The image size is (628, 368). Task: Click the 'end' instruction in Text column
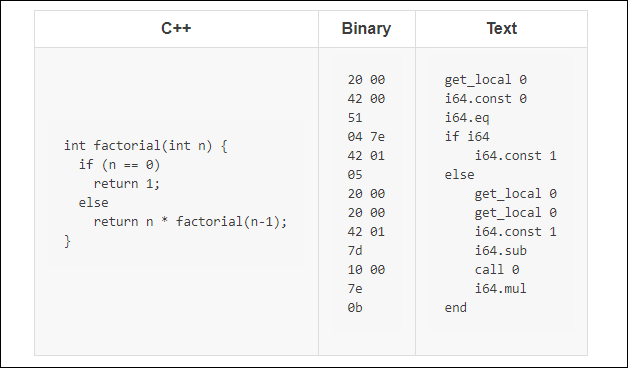tap(456, 308)
